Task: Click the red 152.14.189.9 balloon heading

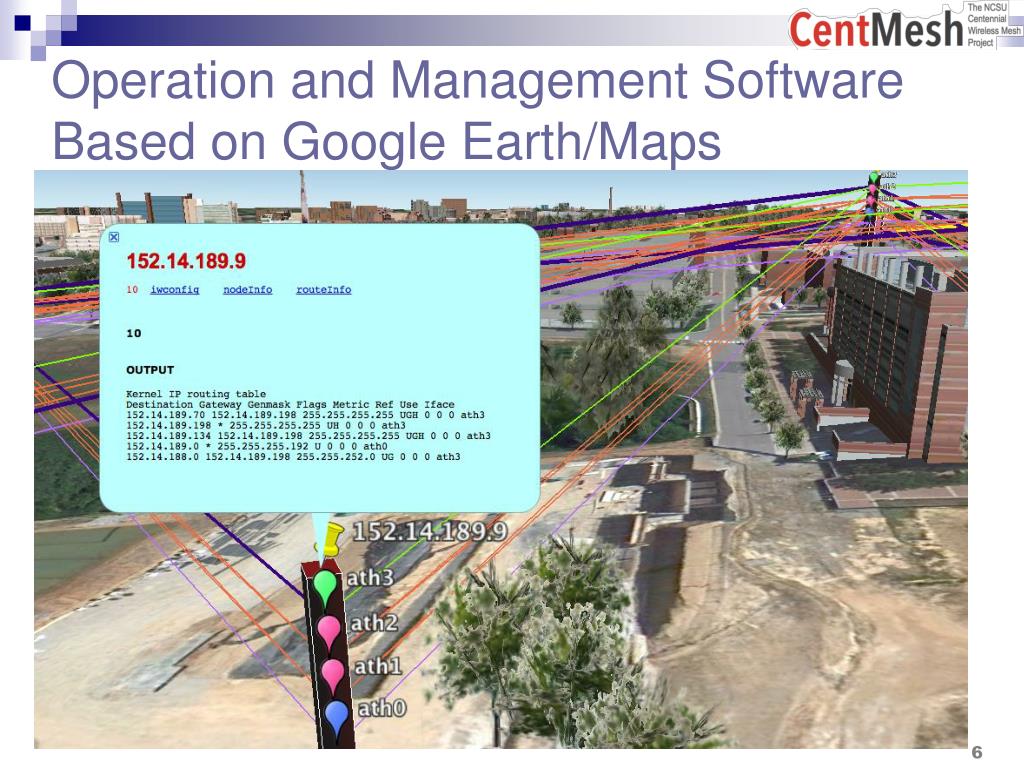Action: [186, 261]
